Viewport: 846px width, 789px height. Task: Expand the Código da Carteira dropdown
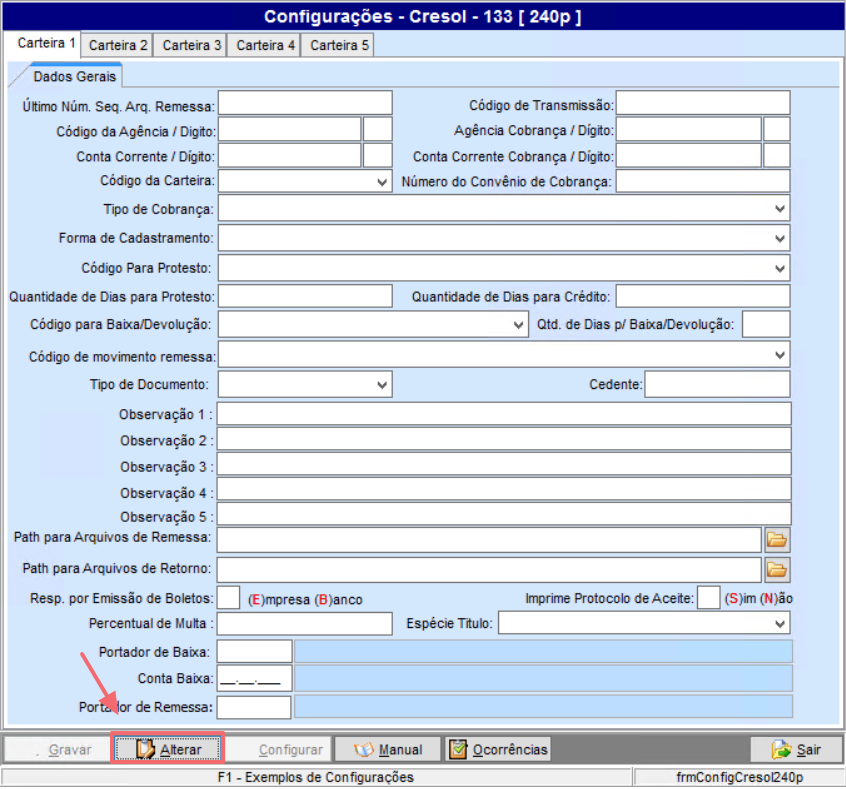point(382,182)
